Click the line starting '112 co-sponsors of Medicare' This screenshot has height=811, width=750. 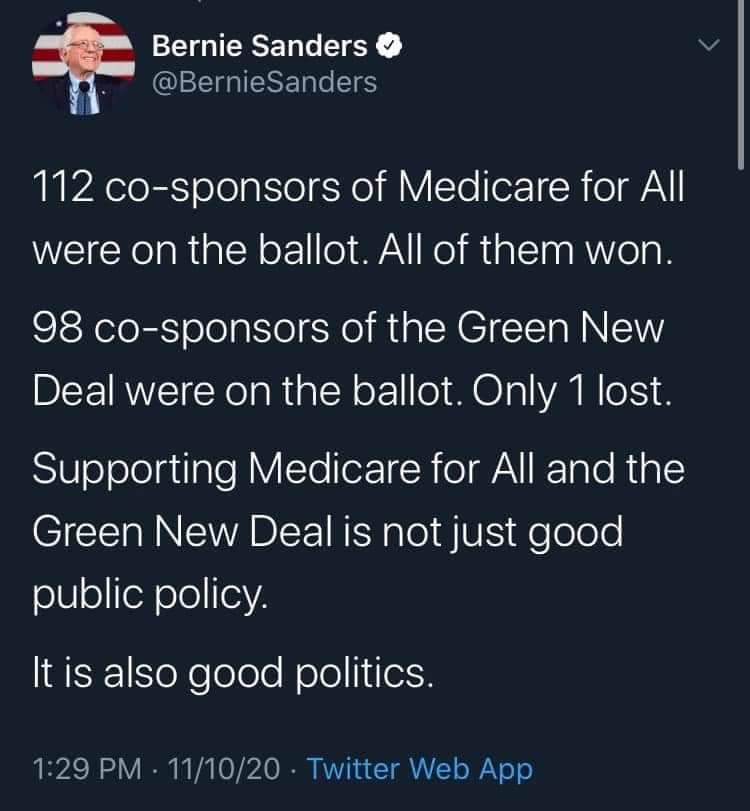[358, 187]
